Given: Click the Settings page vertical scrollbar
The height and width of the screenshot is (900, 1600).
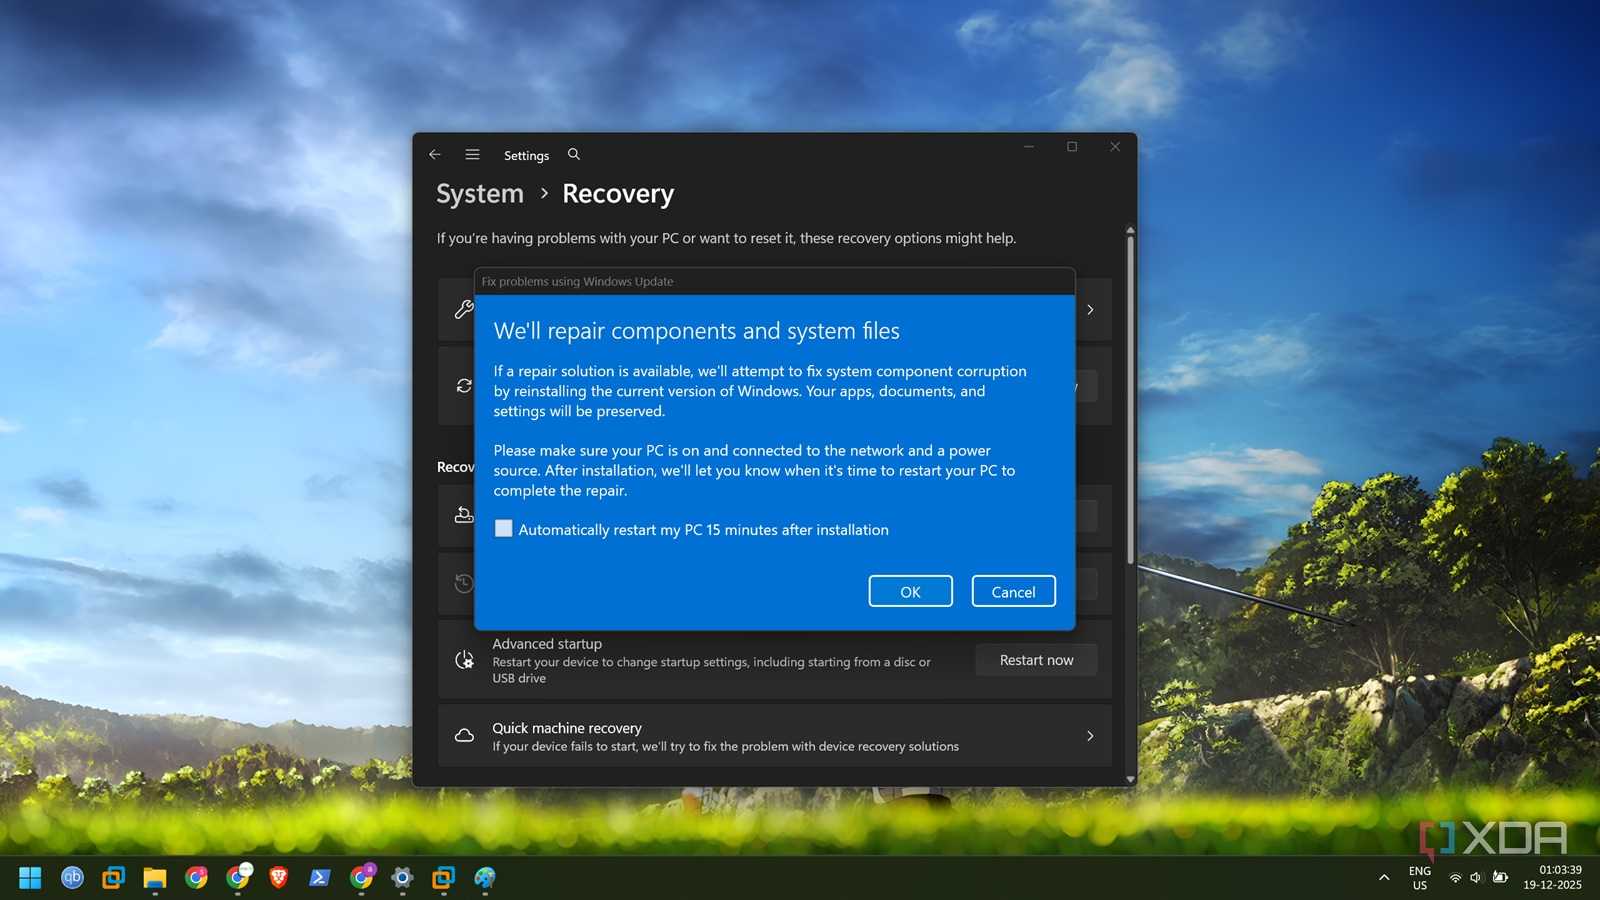Looking at the screenshot, I should click(x=1130, y=400).
